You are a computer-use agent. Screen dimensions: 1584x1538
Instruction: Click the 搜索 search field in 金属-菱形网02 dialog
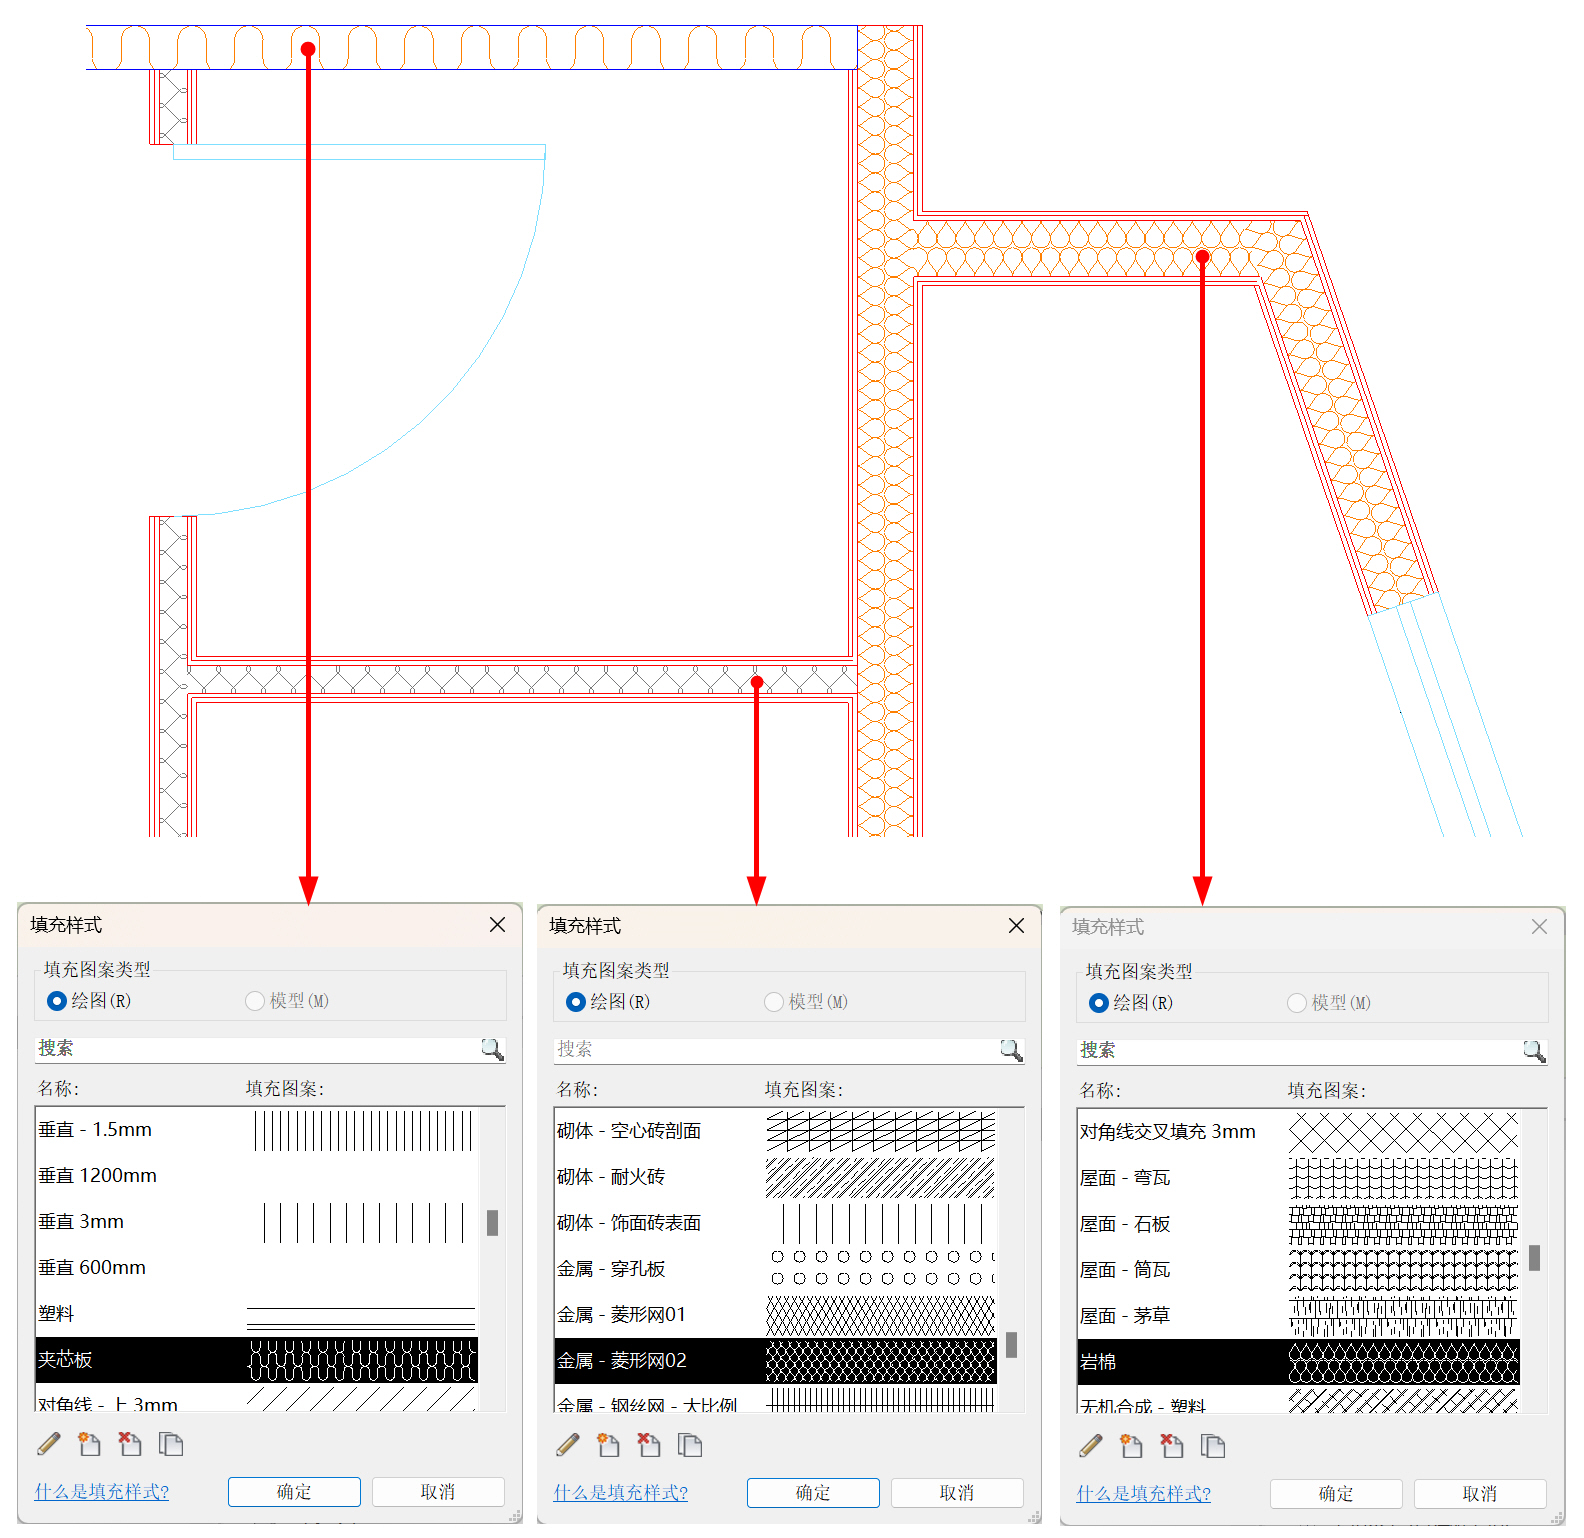(x=775, y=1050)
